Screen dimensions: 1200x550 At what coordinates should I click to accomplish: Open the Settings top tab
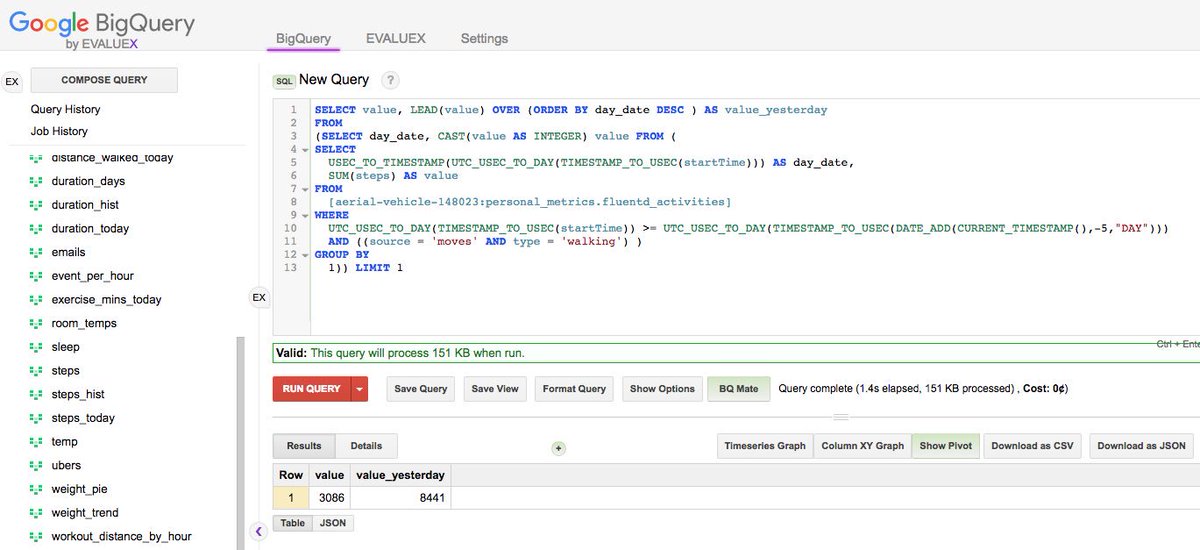(x=484, y=38)
